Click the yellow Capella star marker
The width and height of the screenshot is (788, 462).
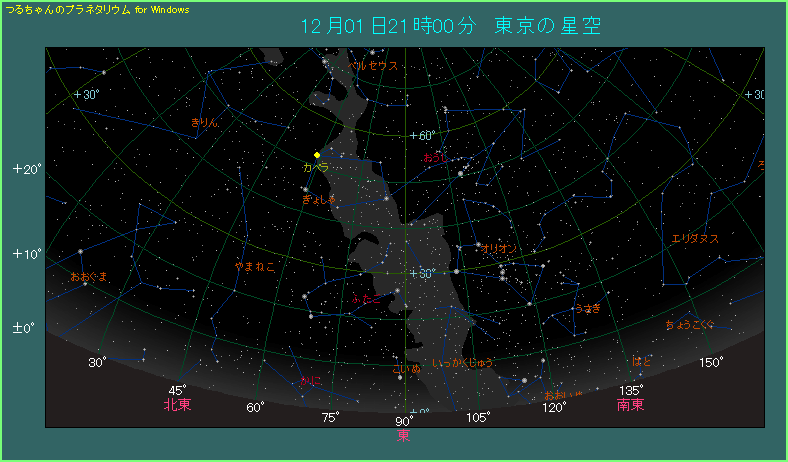pyautogui.click(x=317, y=155)
